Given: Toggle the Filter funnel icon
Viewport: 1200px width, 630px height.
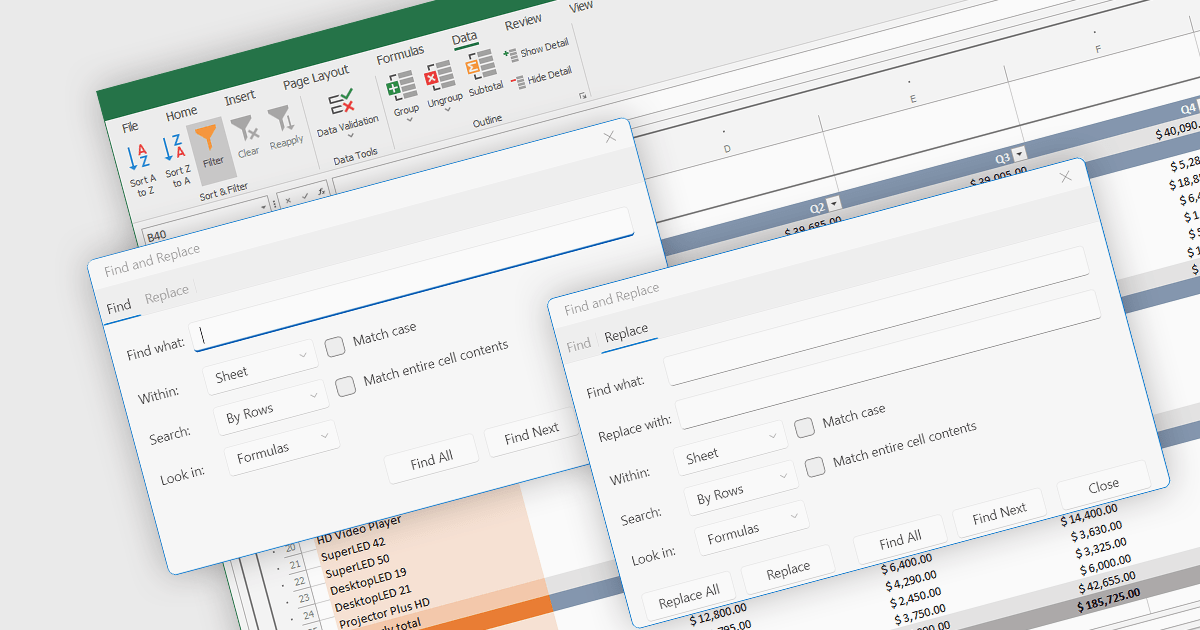Looking at the screenshot, I should coord(206,138).
